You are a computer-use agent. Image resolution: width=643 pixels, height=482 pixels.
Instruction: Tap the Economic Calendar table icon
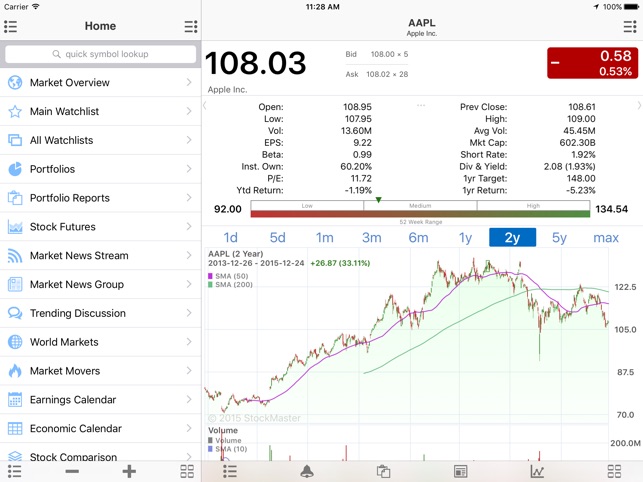(x=15, y=428)
